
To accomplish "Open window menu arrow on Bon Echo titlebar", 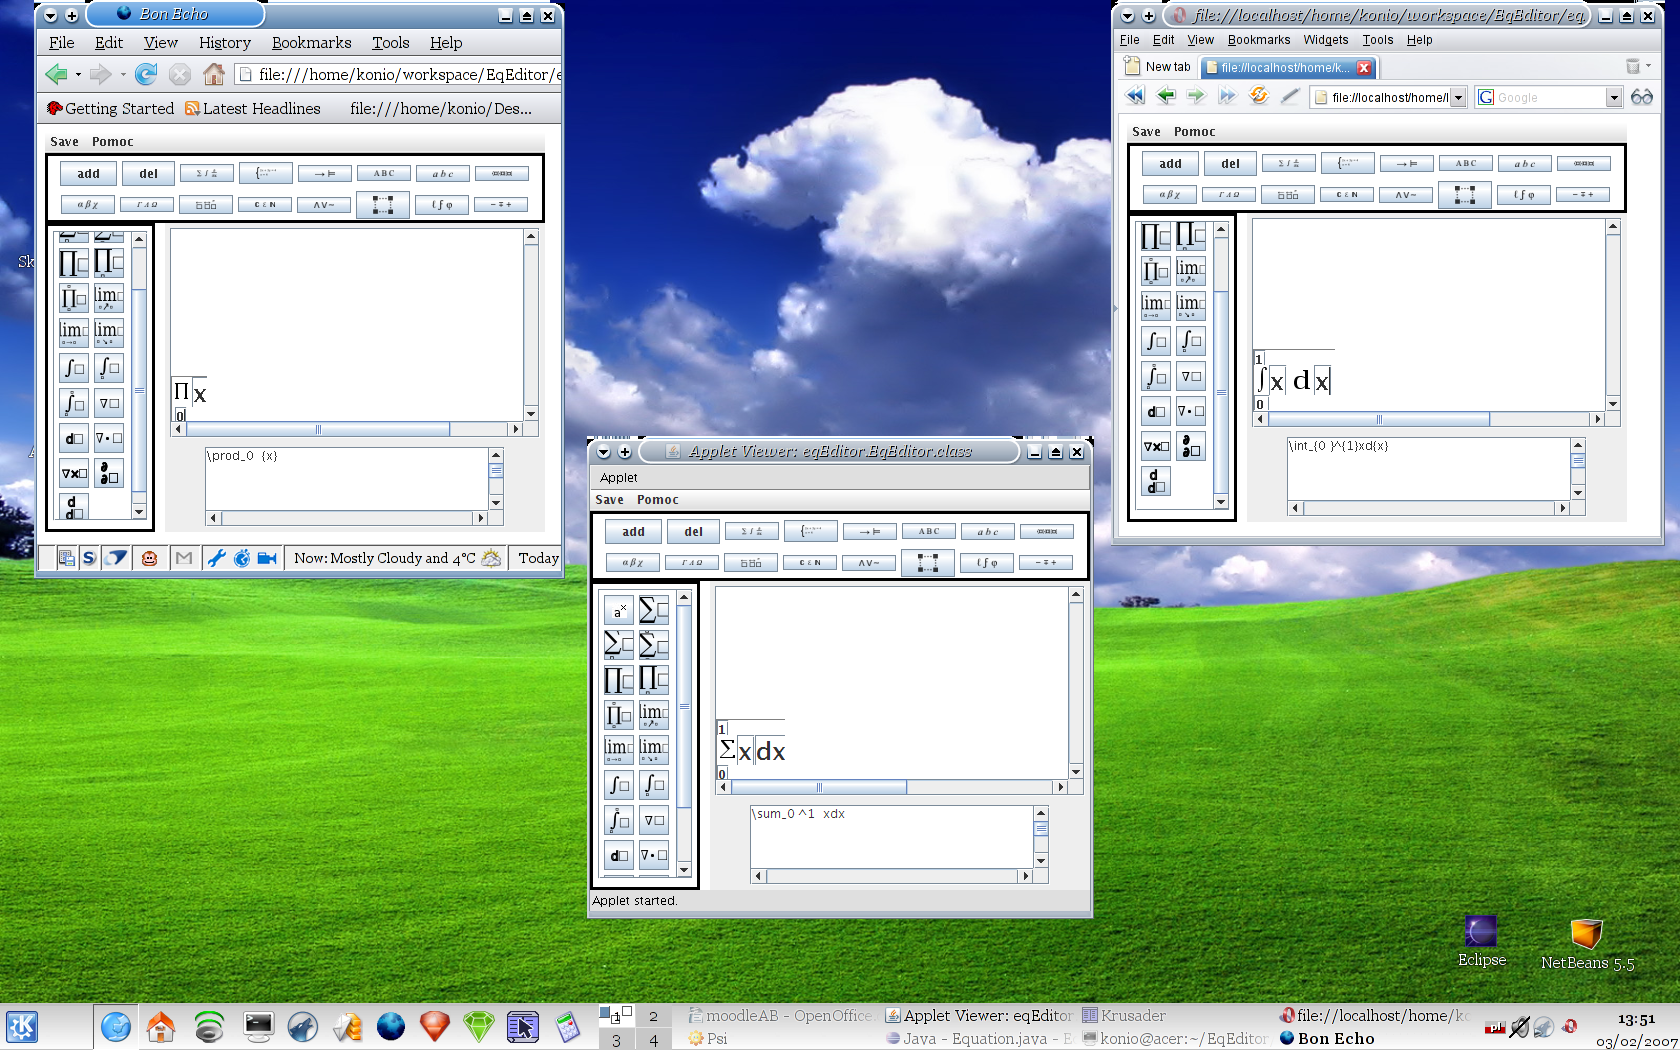I will 50,15.
